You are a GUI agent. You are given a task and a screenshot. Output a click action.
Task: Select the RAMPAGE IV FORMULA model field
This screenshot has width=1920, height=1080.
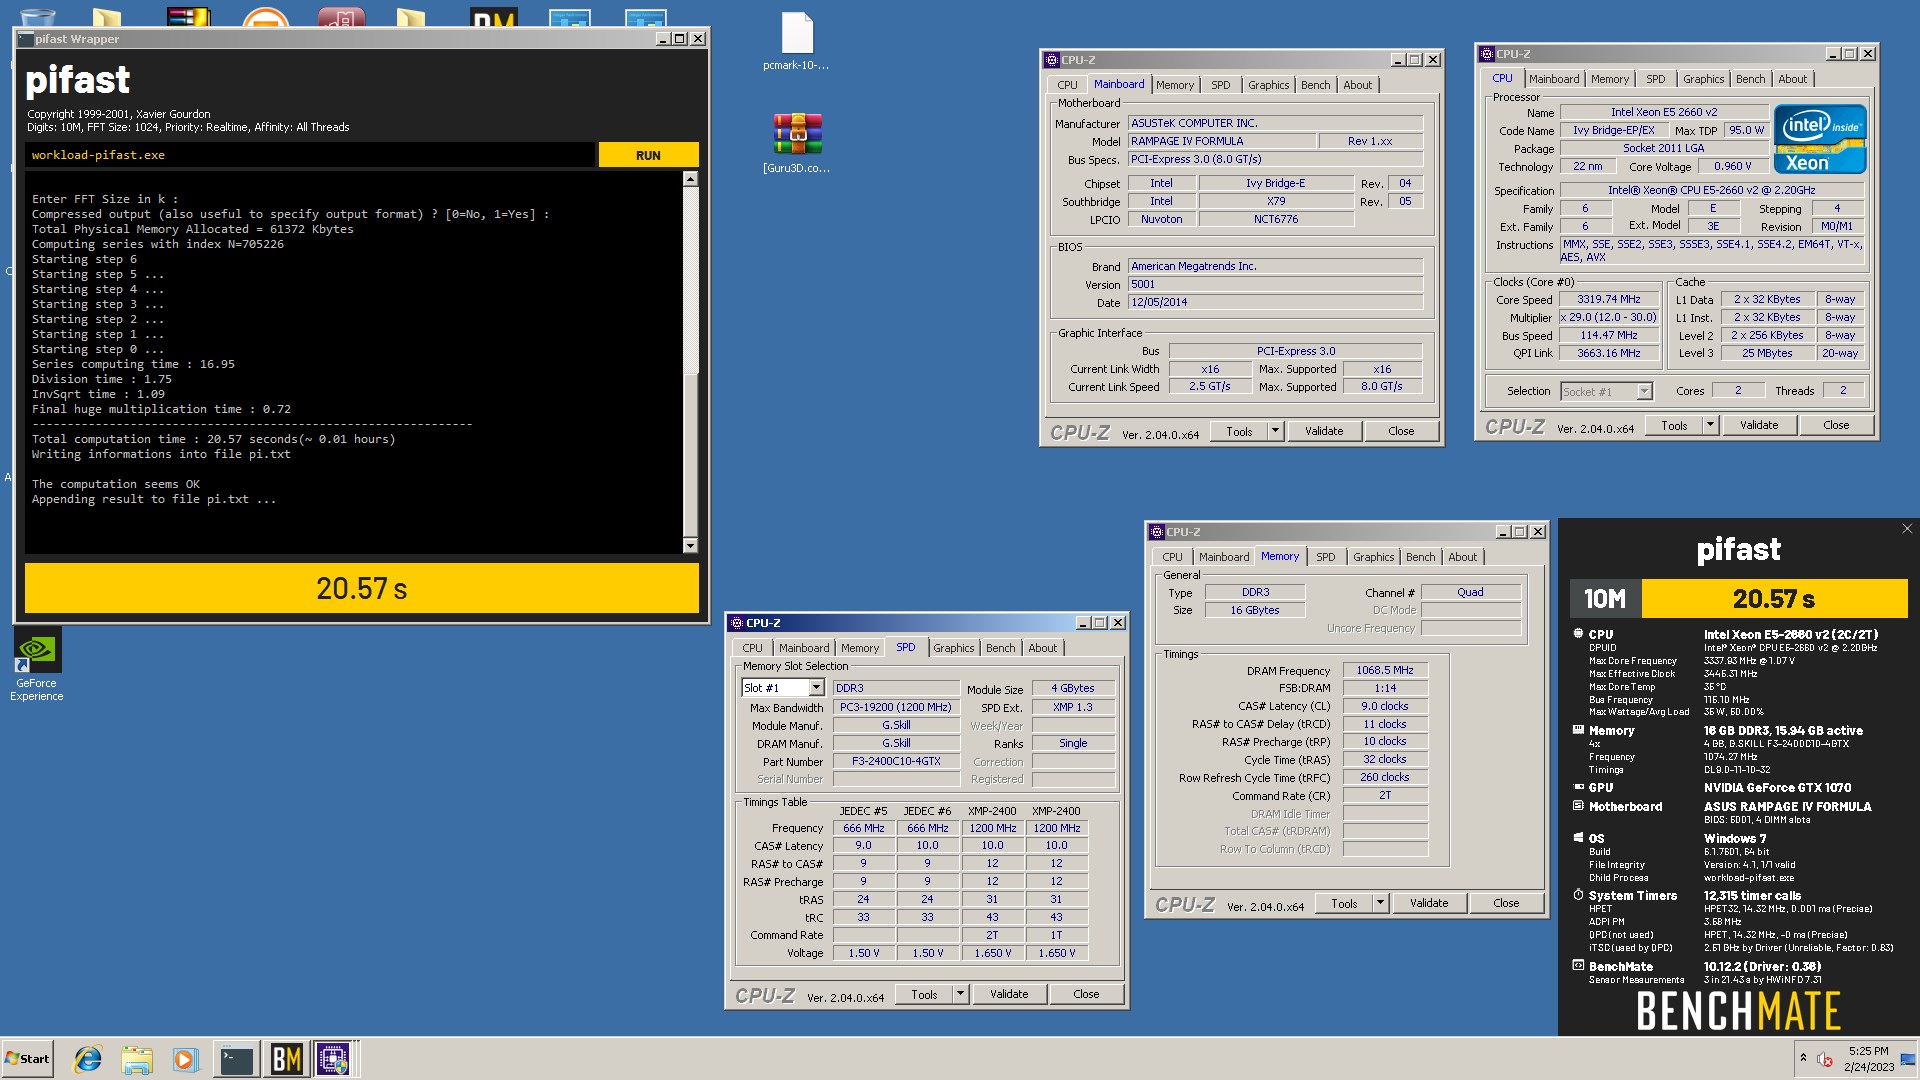click(x=1222, y=141)
